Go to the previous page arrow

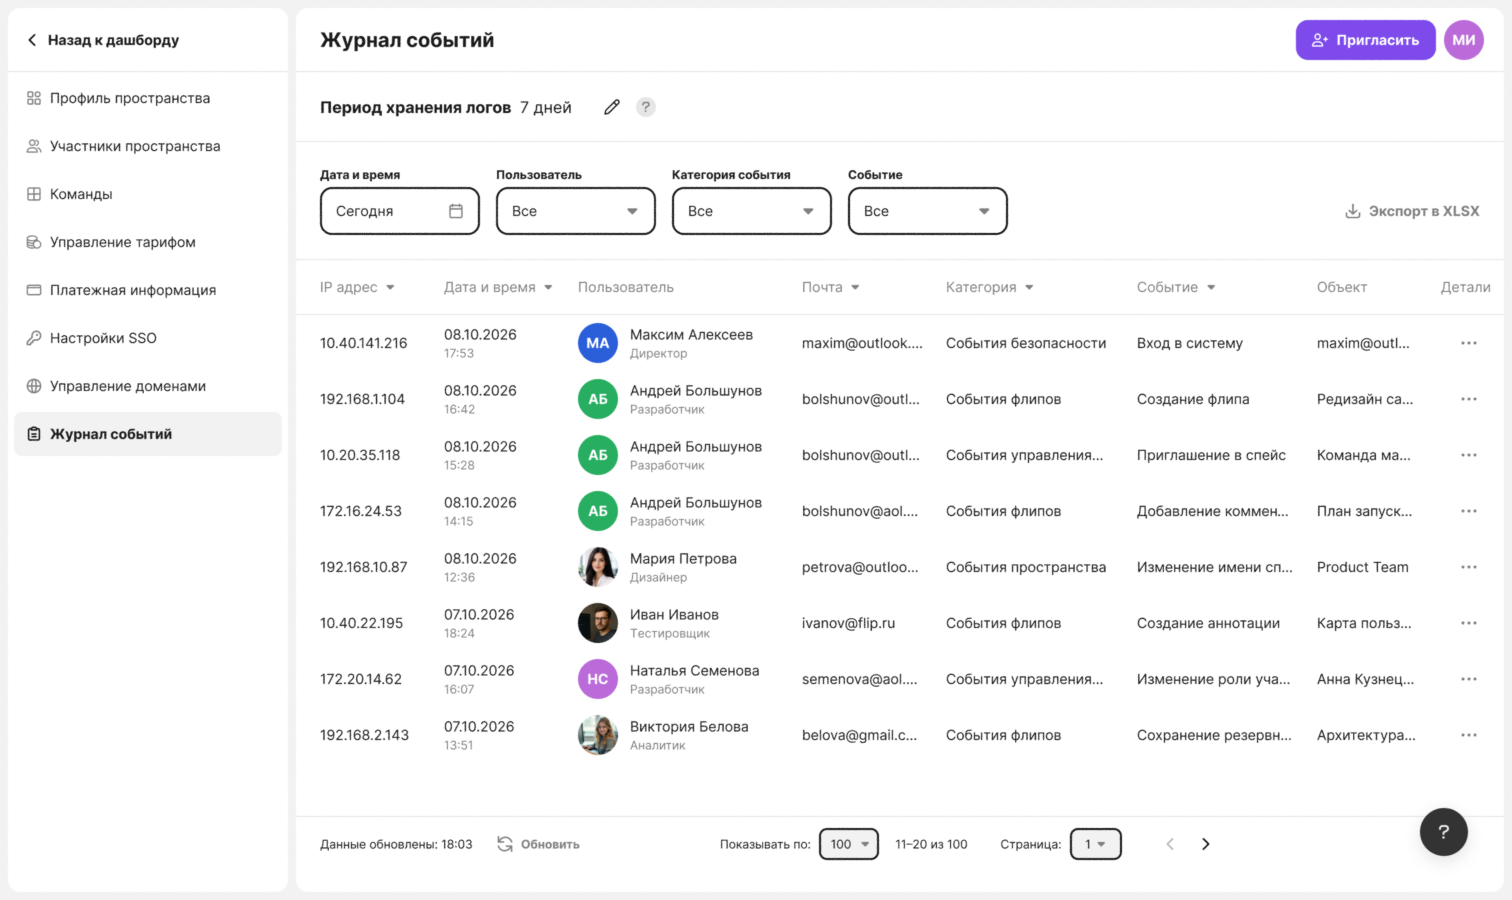click(x=1170, y=844)
